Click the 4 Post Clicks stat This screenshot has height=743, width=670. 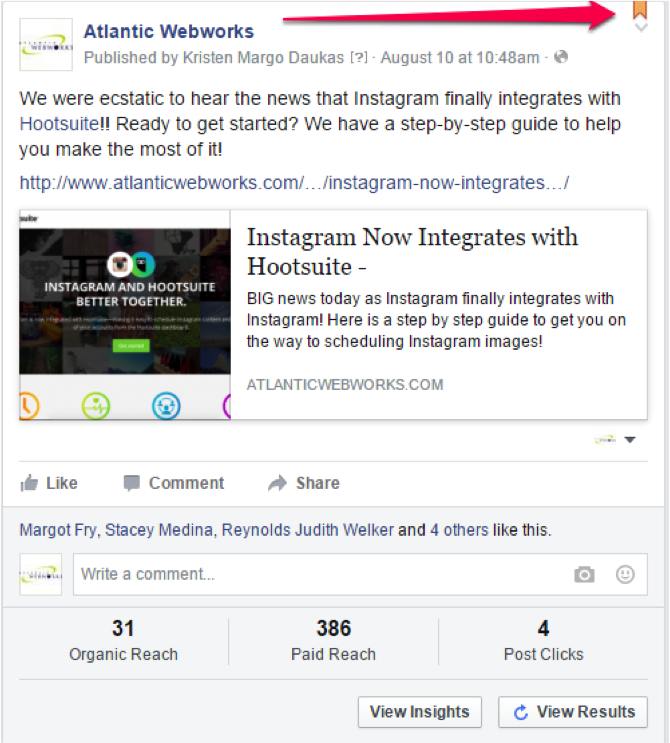(x=543, y=641)
